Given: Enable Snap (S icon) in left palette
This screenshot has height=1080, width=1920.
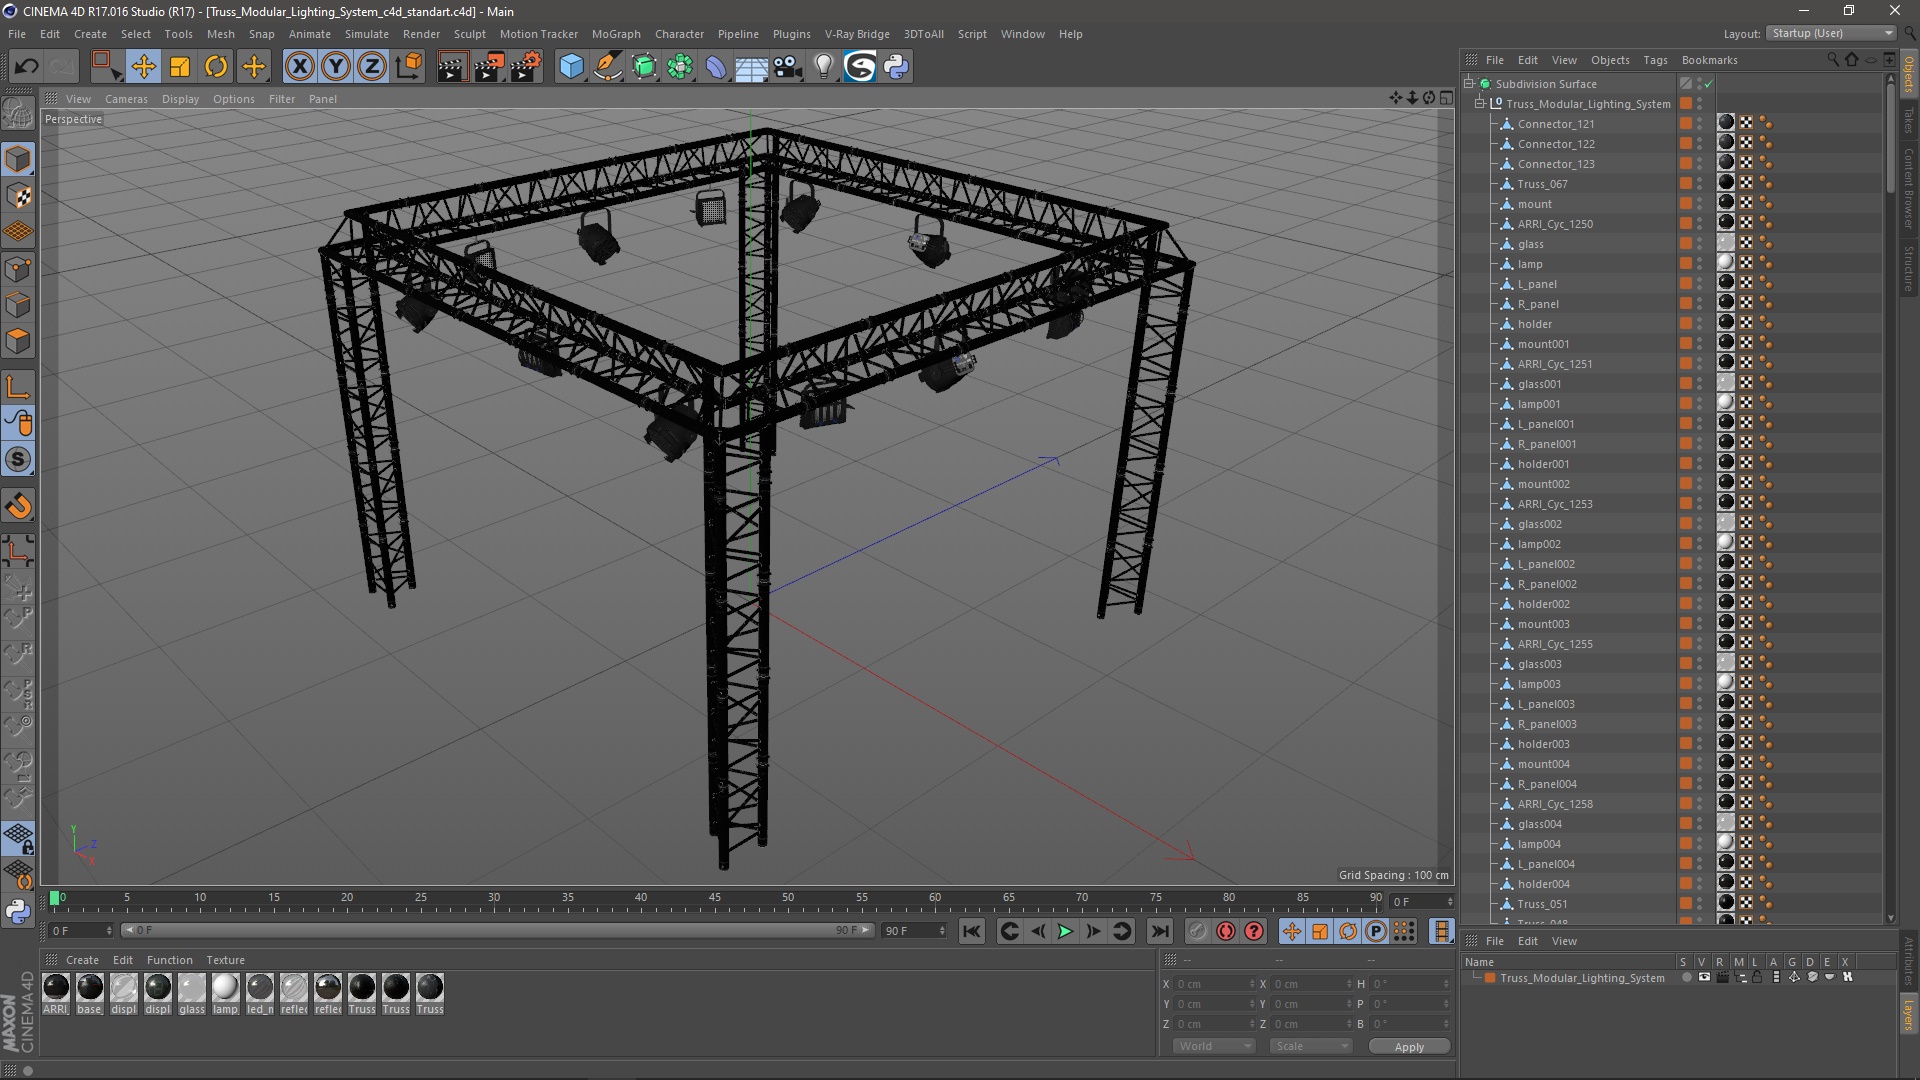Looking at the screenshot, I should tap(18, 460).
